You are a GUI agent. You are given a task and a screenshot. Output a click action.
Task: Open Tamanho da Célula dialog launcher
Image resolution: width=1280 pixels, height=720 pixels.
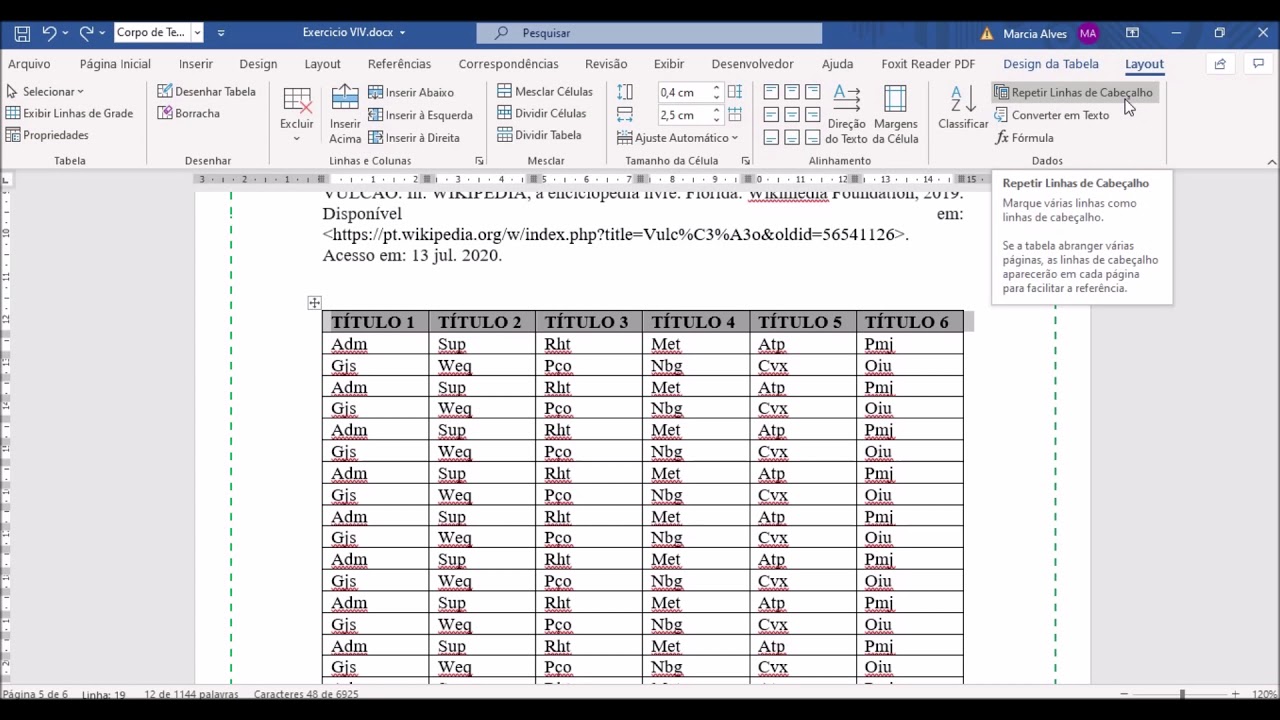[745, 161]
